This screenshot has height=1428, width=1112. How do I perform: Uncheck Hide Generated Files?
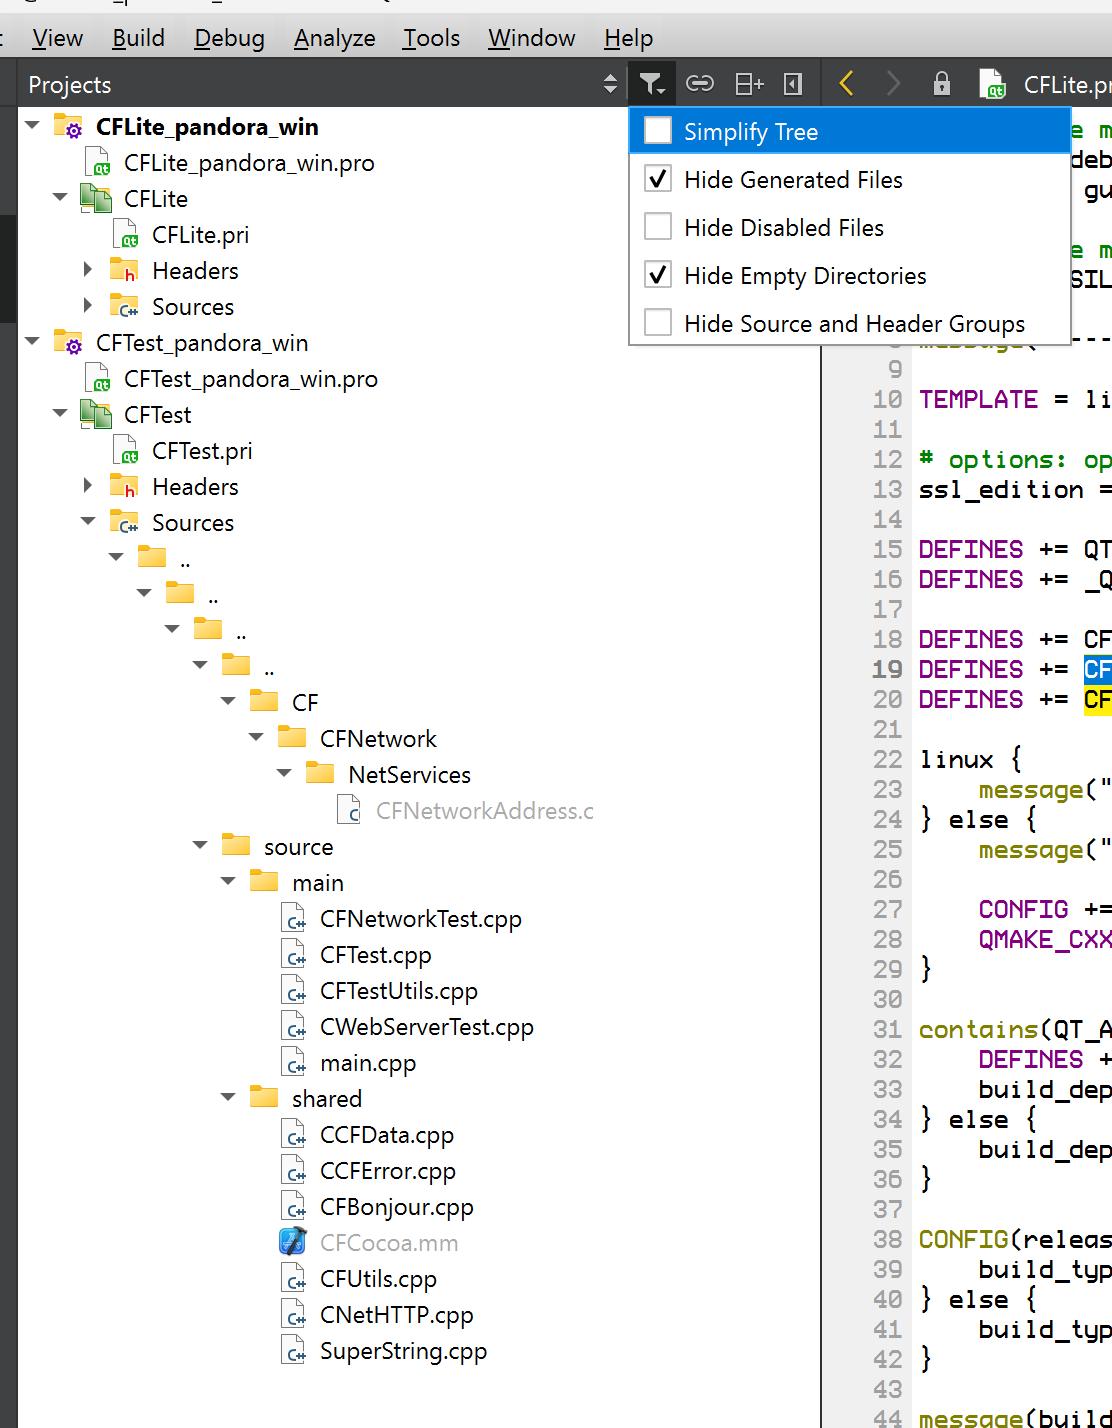pyautogui.click(x=658, y=179)
